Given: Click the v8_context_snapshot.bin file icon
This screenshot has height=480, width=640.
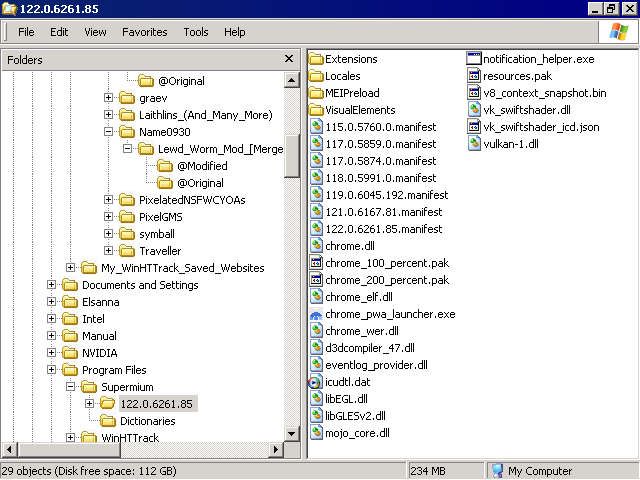Looking at the screenshot, I should coord(474,93).
